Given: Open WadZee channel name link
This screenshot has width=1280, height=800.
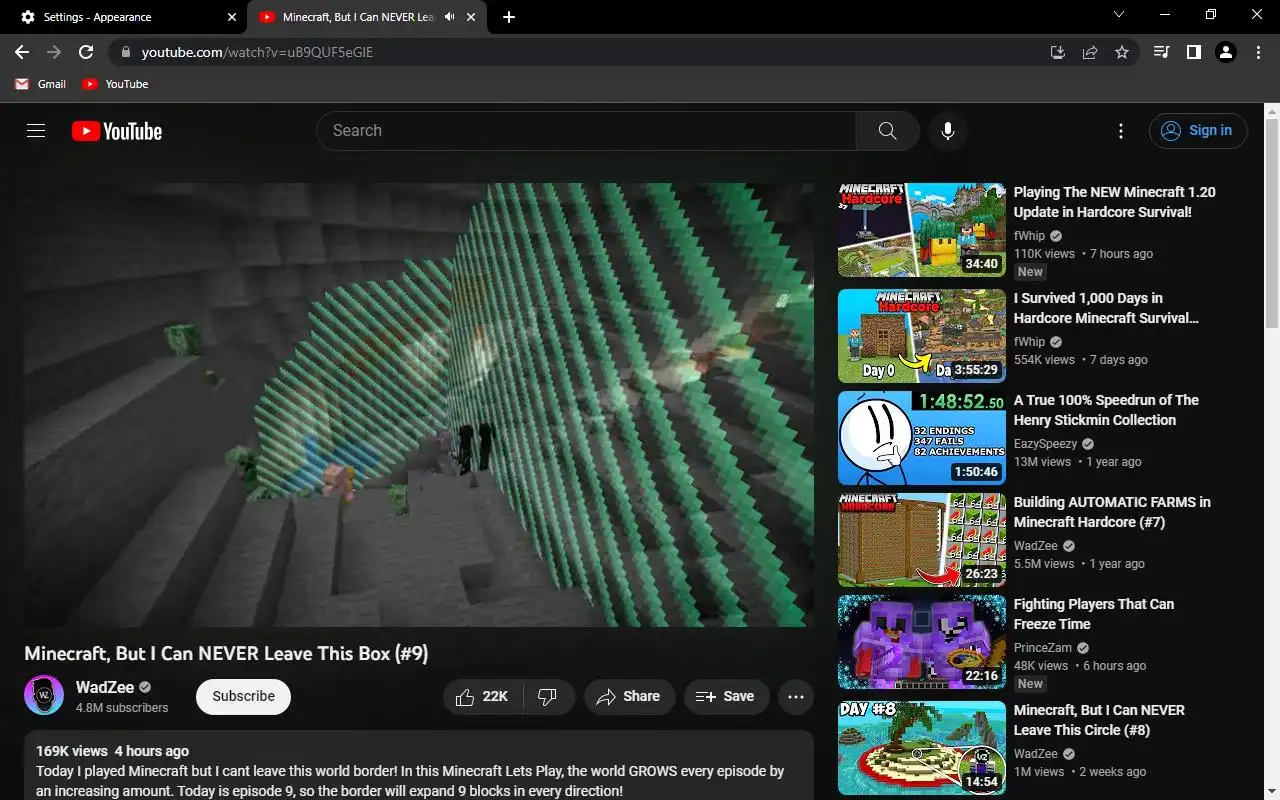Looking at the screenshot, I should click(x=105, y=687).
